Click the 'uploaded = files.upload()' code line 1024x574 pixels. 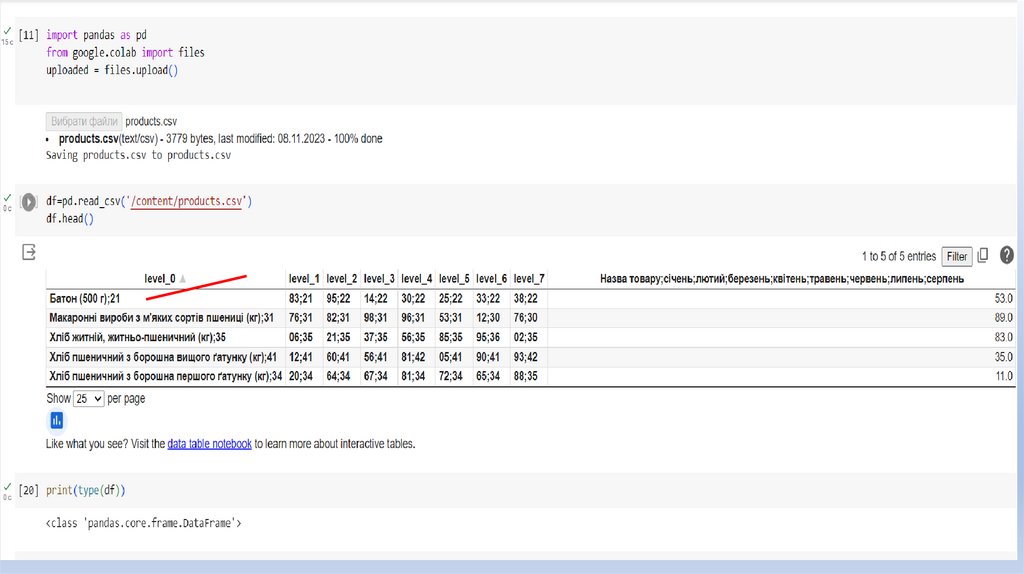[x=112, y=70]
